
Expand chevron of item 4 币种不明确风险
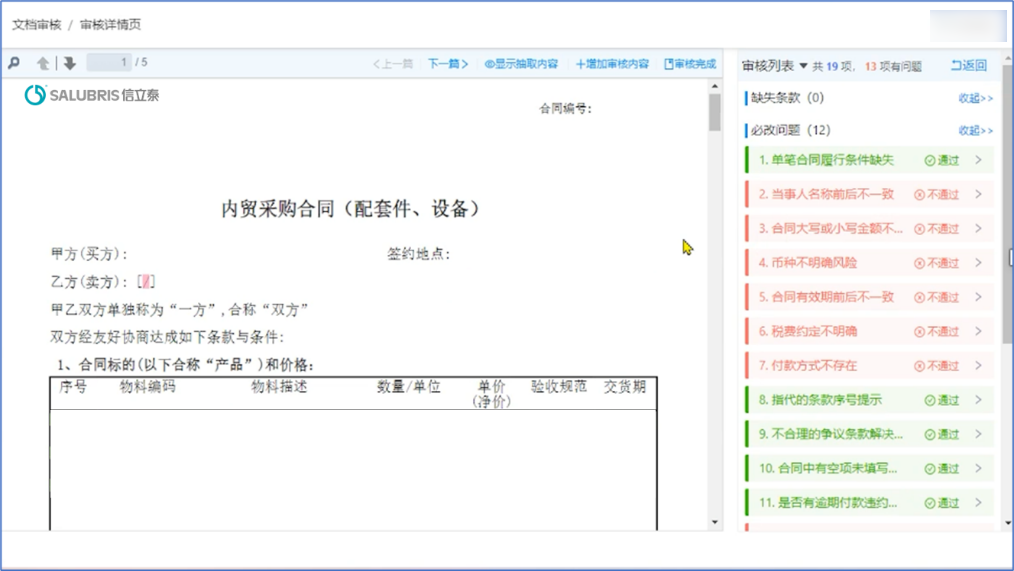[978, 263]
